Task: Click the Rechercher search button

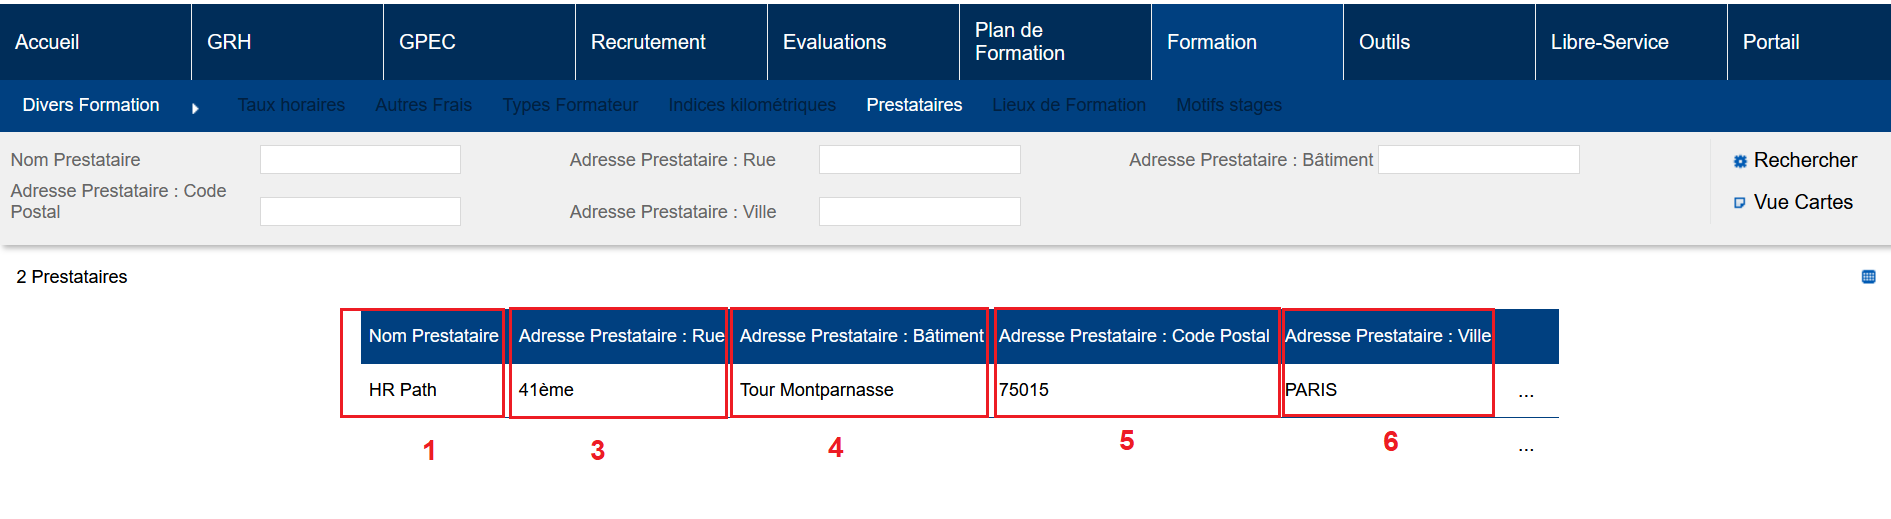Action: pos(1804,160)
